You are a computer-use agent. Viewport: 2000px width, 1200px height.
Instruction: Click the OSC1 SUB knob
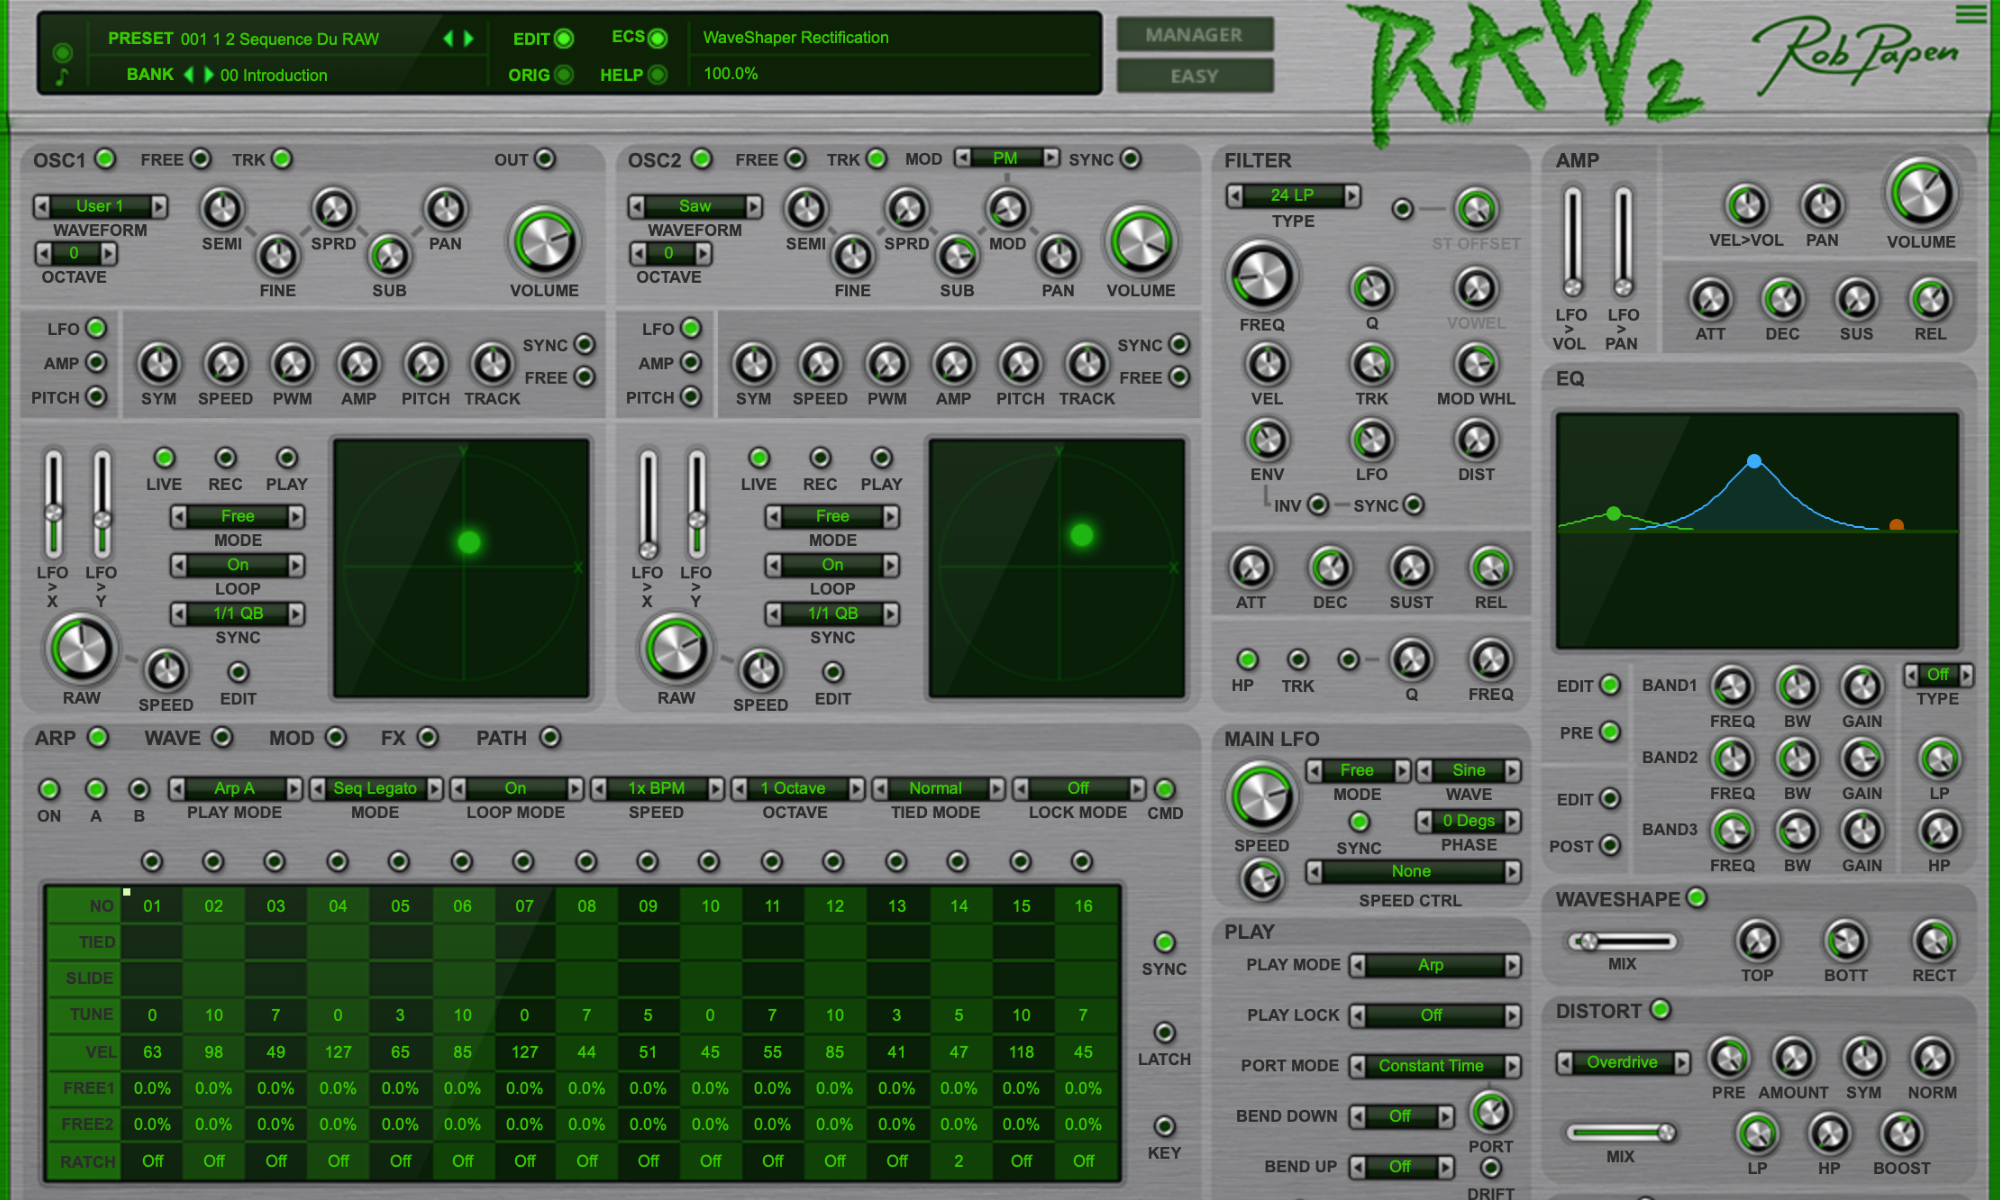[x=389, y=256]
